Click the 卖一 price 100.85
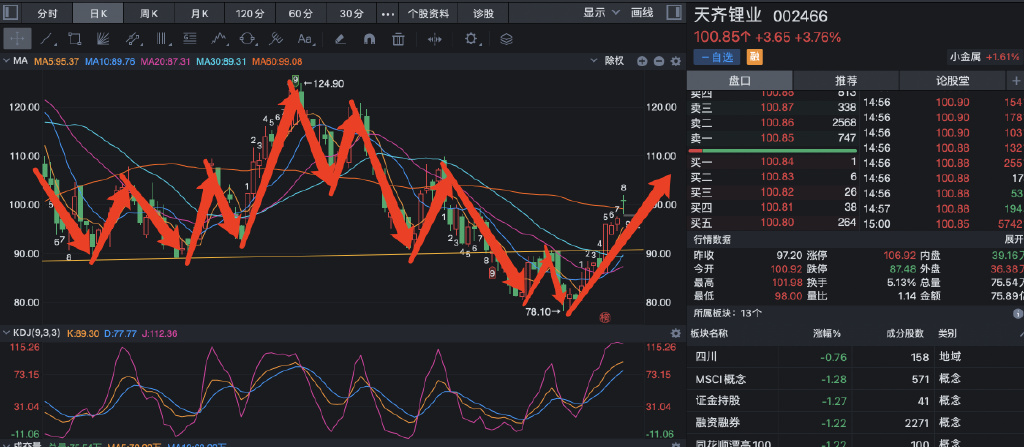This screenshot has height=447, width=1024. coord(777,138)
